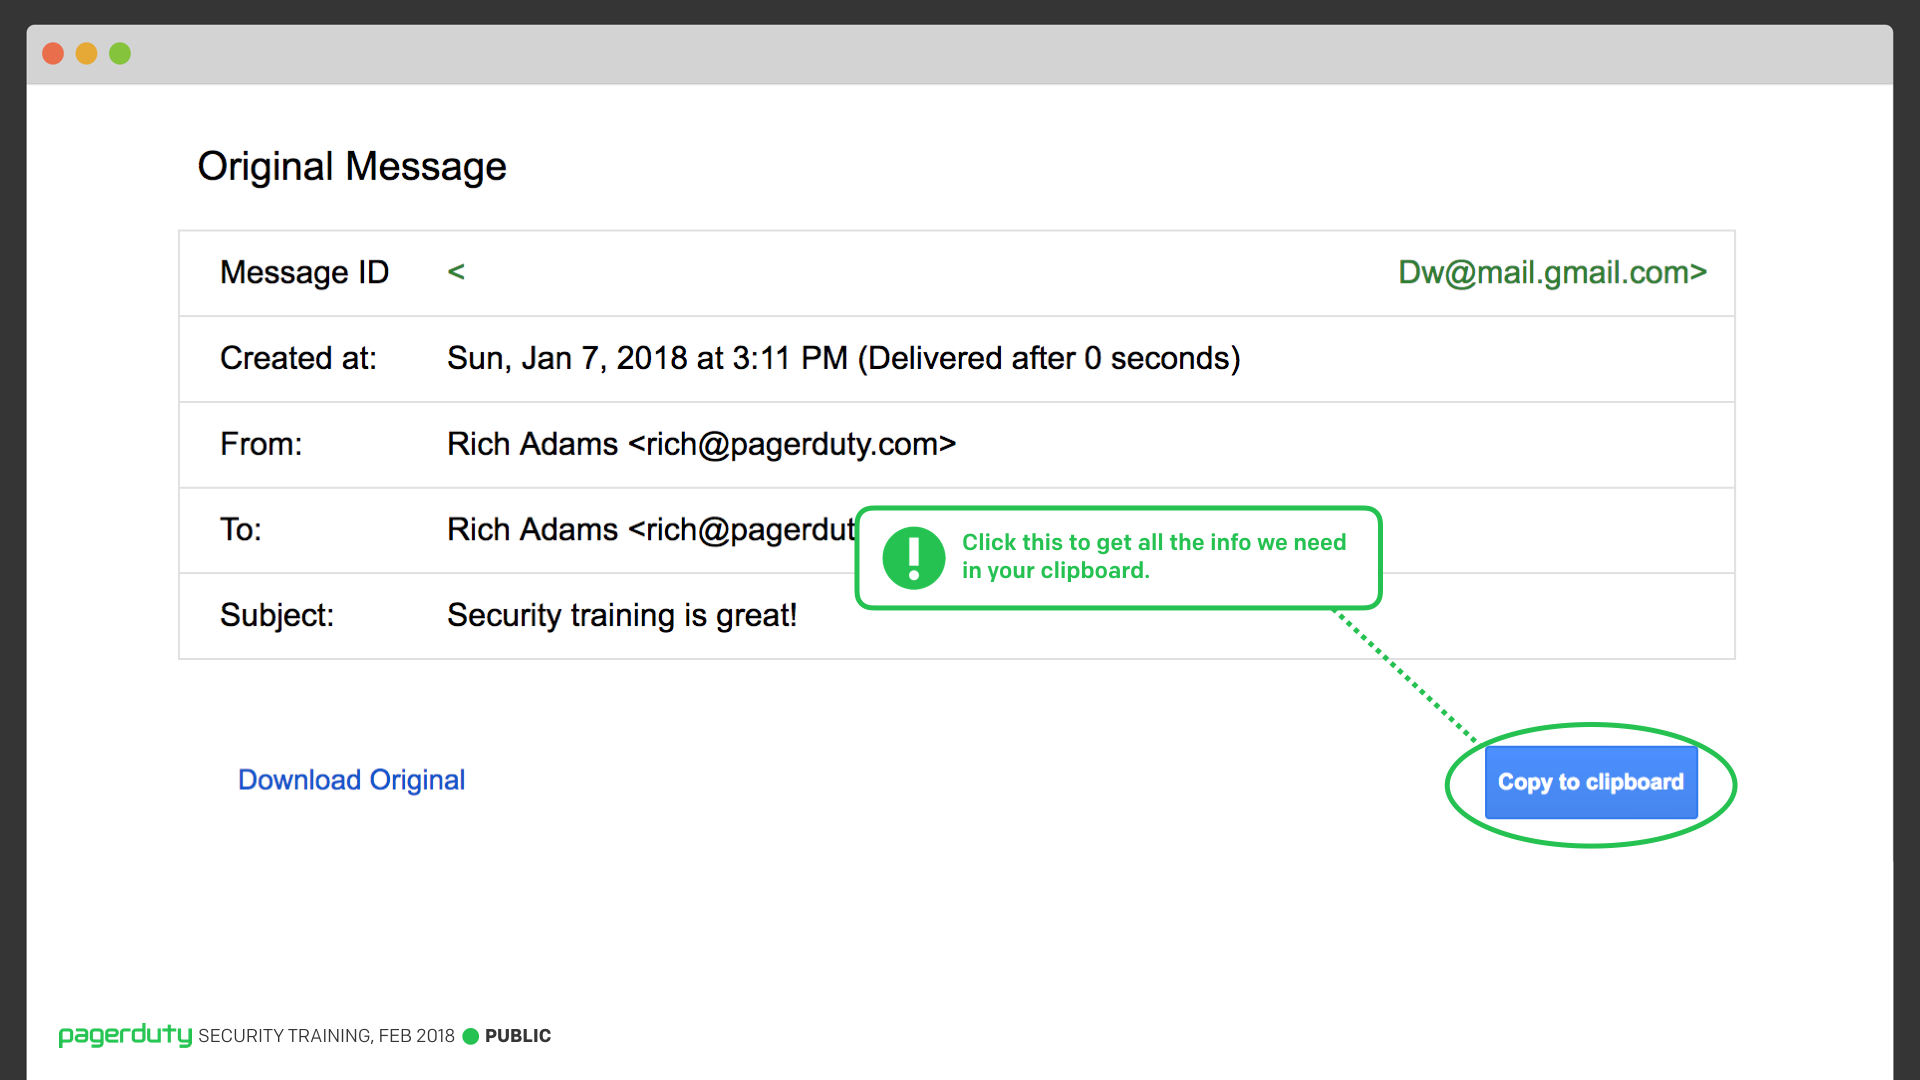Click the PUBLIC label in footer

click(518, 1036)
